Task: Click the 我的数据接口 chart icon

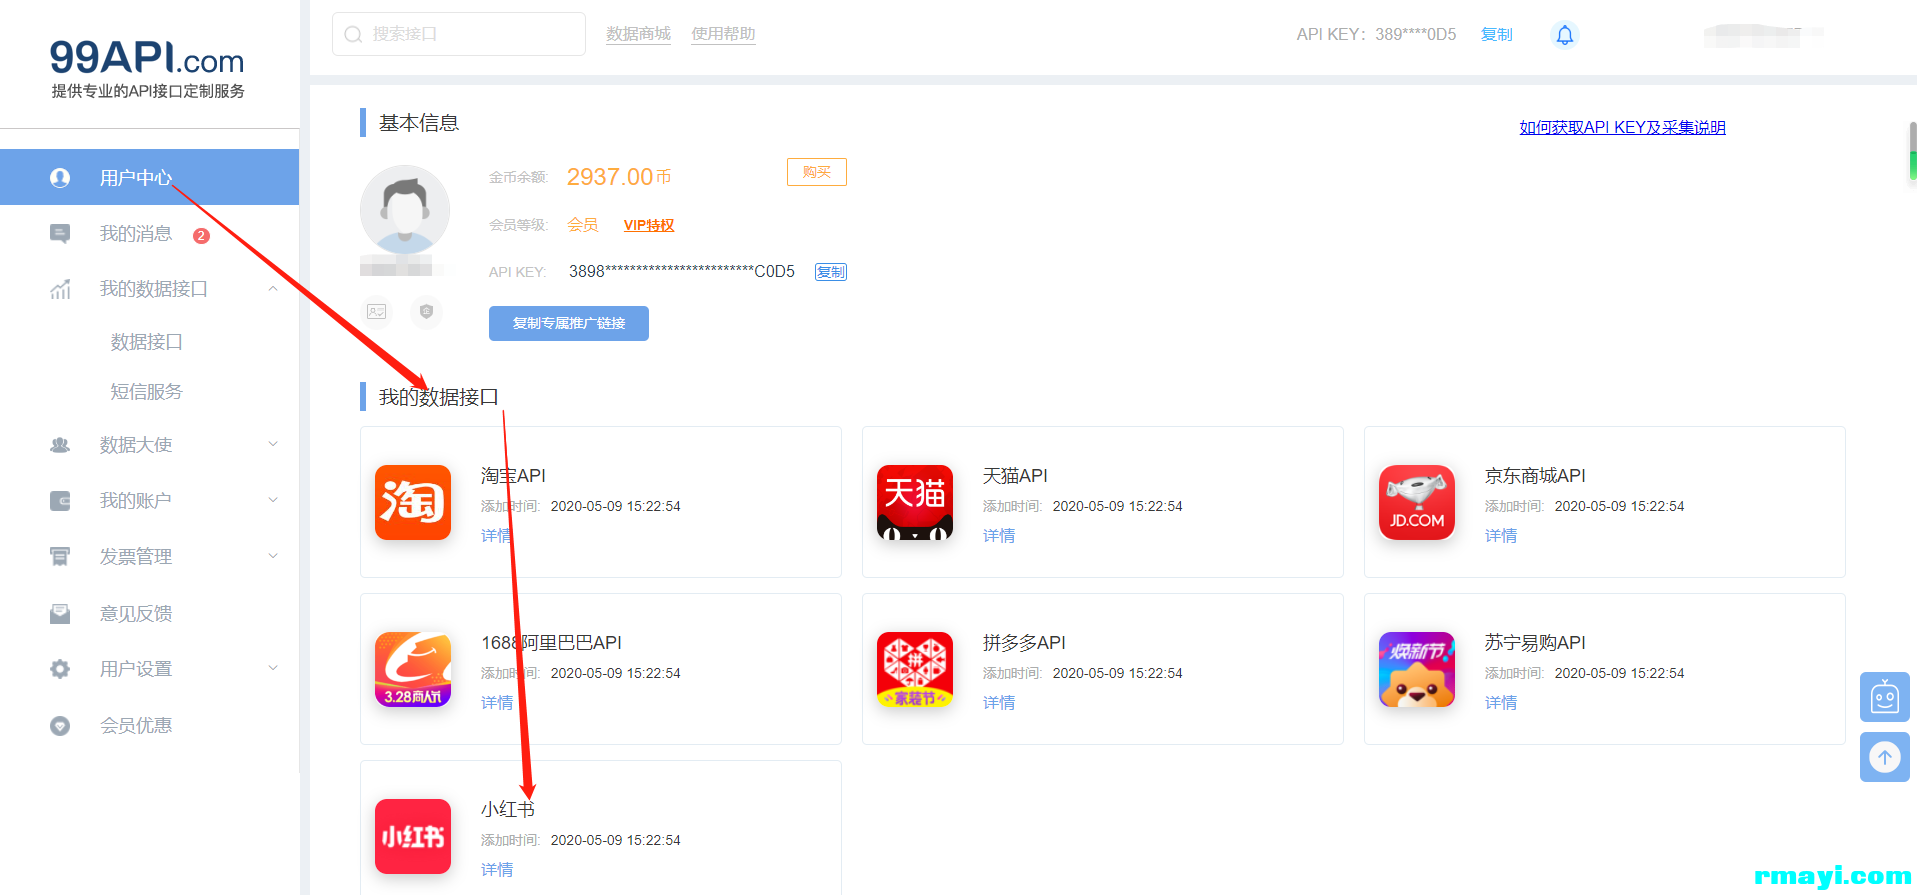Action: click(x=60, y=289)
